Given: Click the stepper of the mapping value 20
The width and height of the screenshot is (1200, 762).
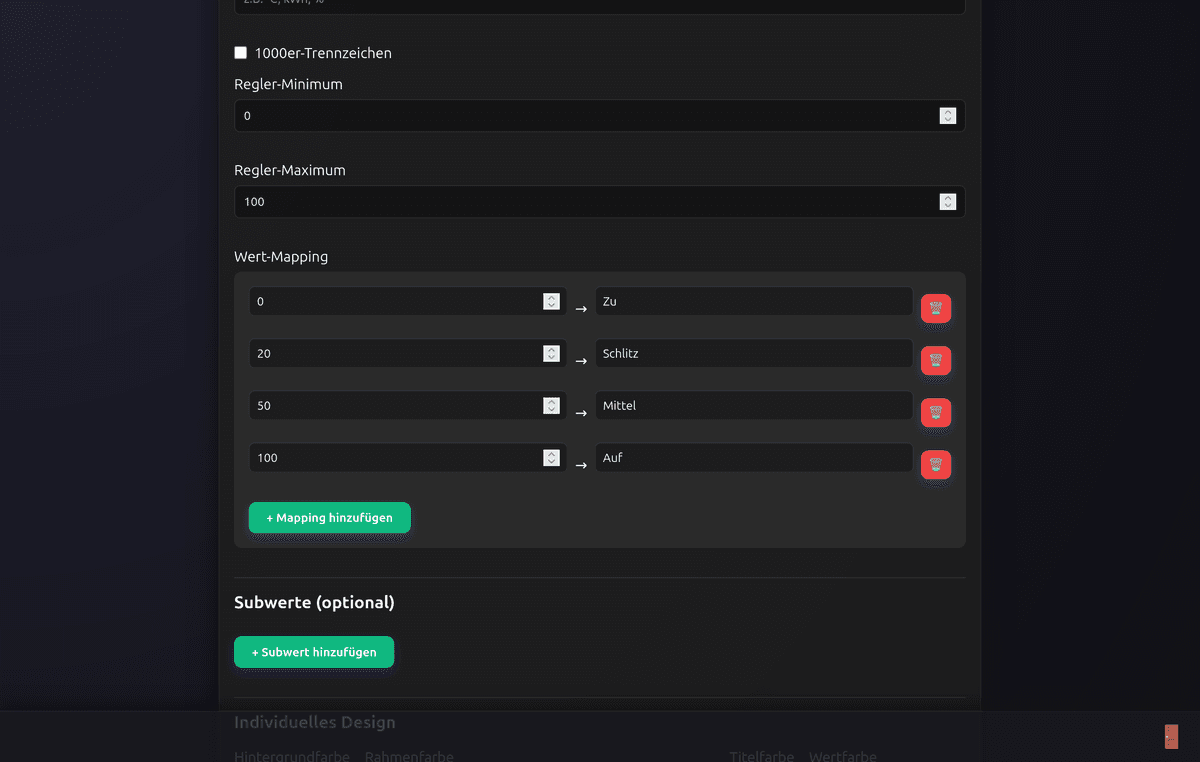Looking at the screenshot, I should pyautogui.click(x=551, y=353).
